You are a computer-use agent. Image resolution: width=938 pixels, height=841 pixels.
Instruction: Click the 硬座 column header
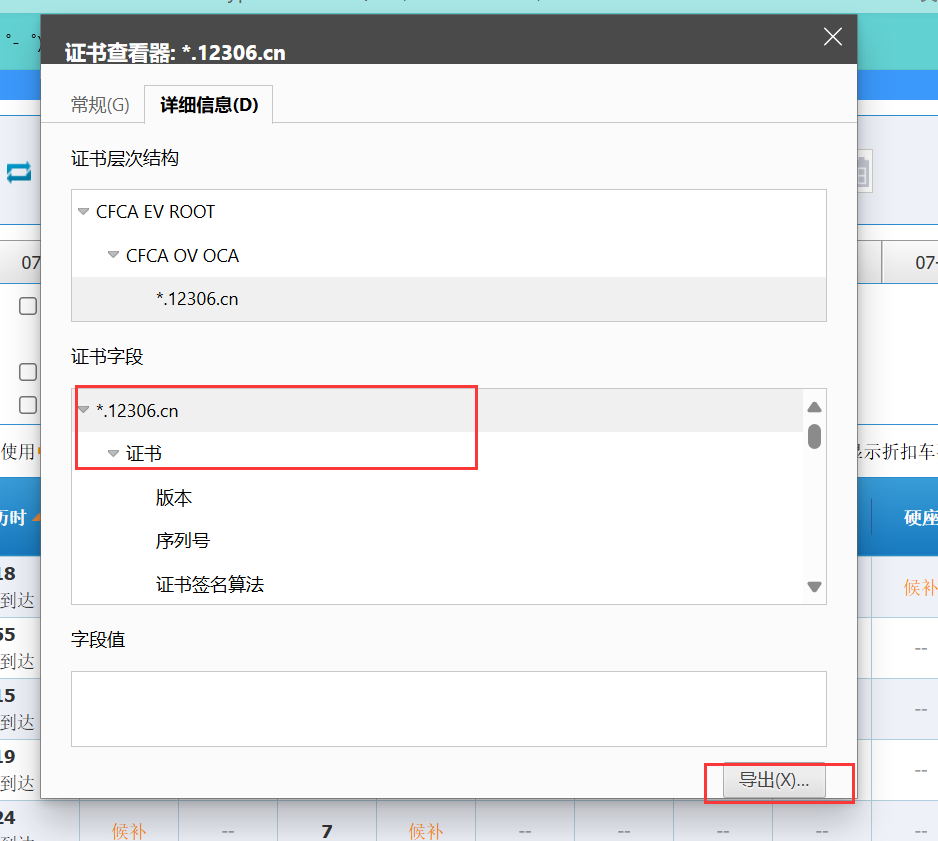[921, 517]
